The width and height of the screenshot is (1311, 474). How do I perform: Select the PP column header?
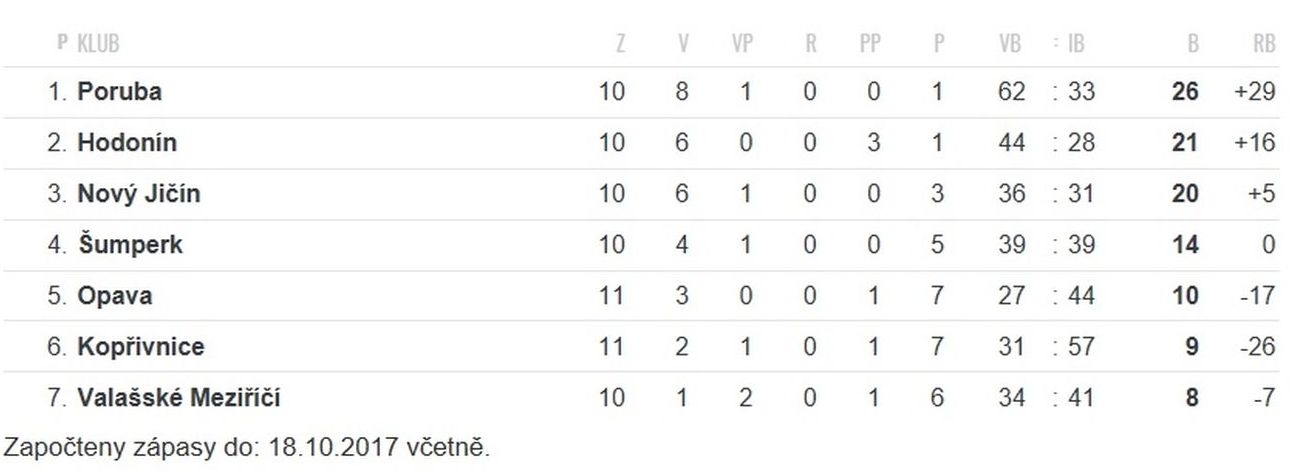click(870, 43)
